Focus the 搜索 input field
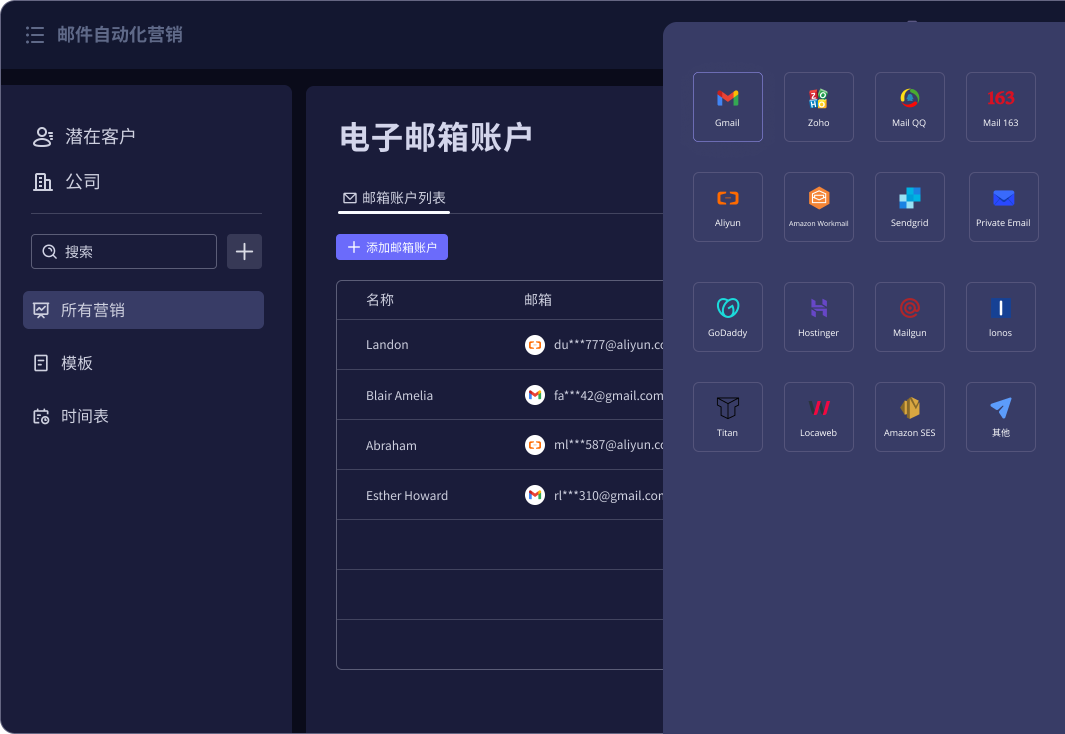 124,251
